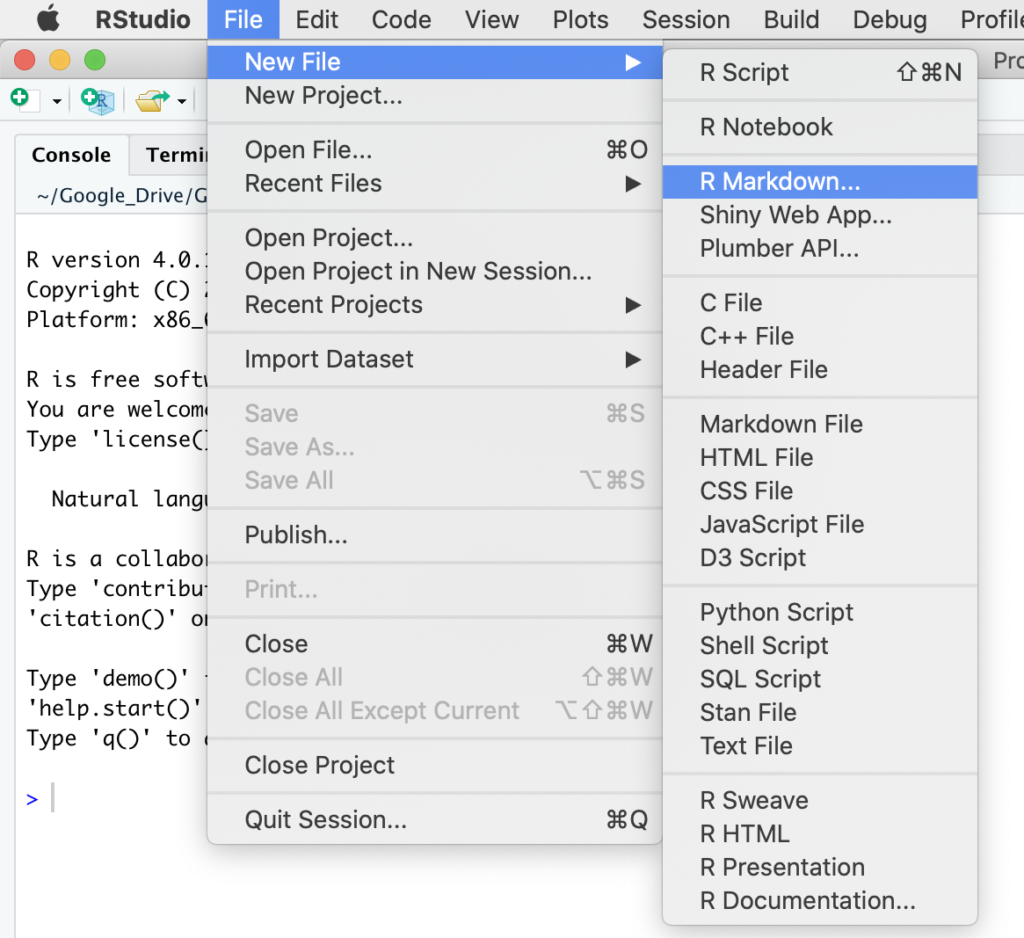The height and width of the screenshot is (938, 1024).
Task: Create a new R Sweave document
Action: click(820, 801)
